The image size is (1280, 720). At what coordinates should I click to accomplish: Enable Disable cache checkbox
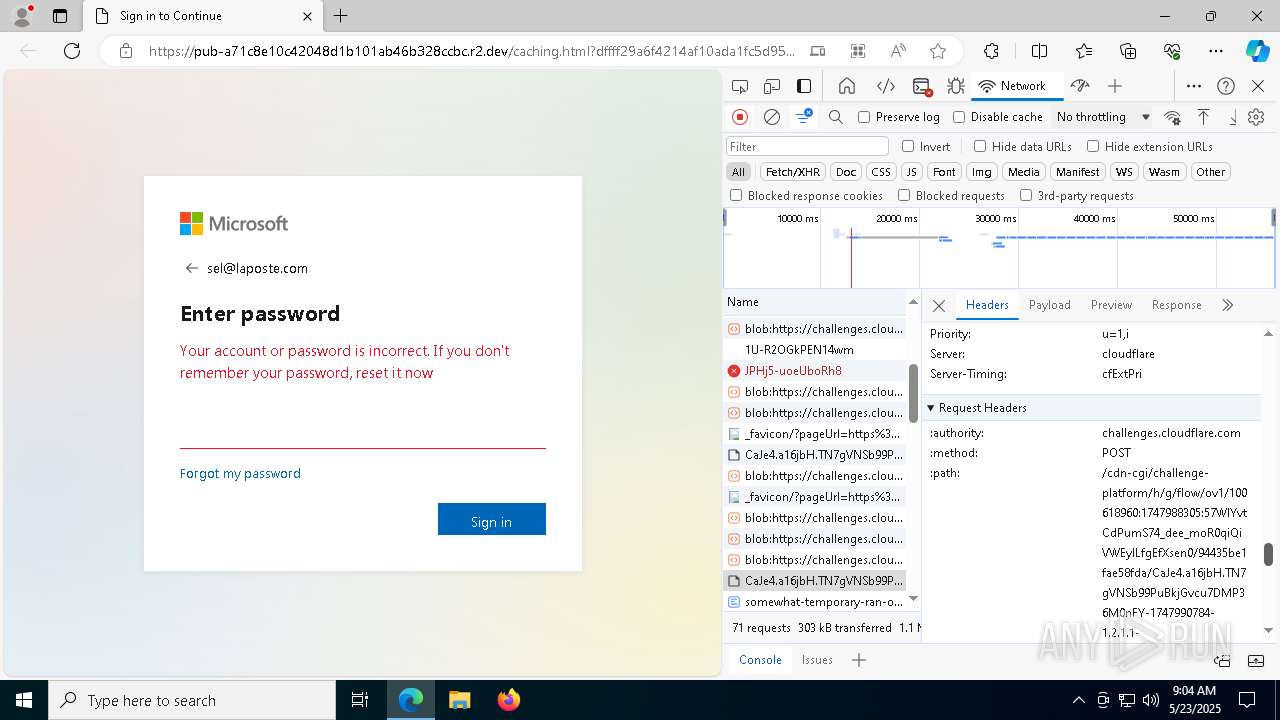959,117
